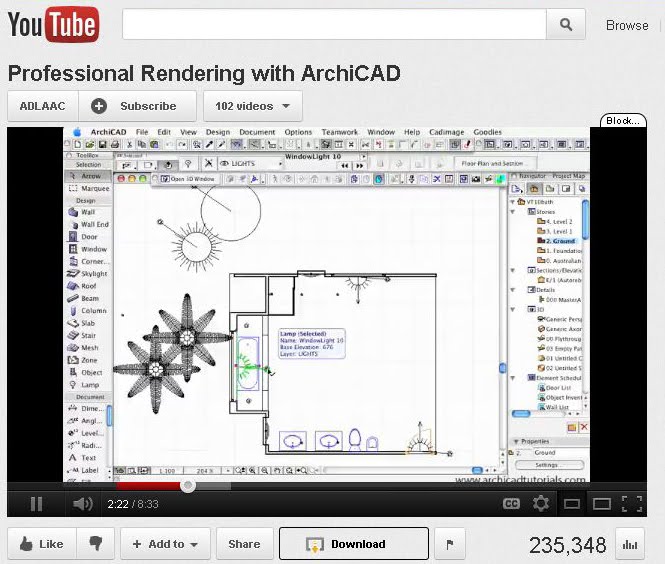Show video statistics with the bar chart icon
The width and height of the screenshot is (665, 564).
pos(630,544)
